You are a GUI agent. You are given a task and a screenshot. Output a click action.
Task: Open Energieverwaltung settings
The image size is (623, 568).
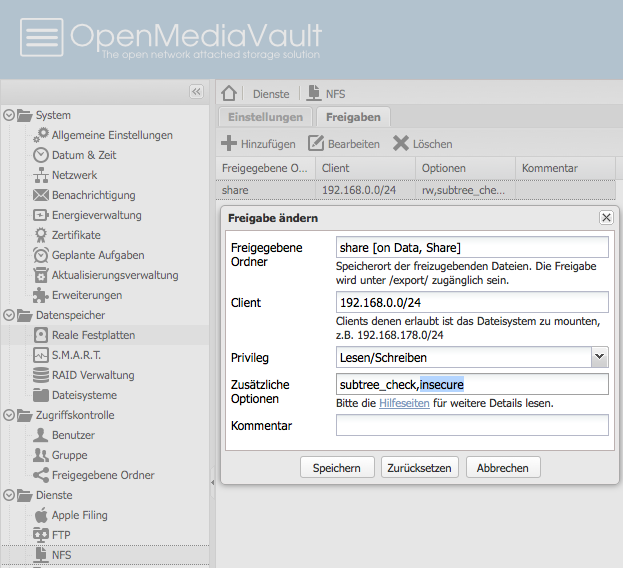coord(96,215)
